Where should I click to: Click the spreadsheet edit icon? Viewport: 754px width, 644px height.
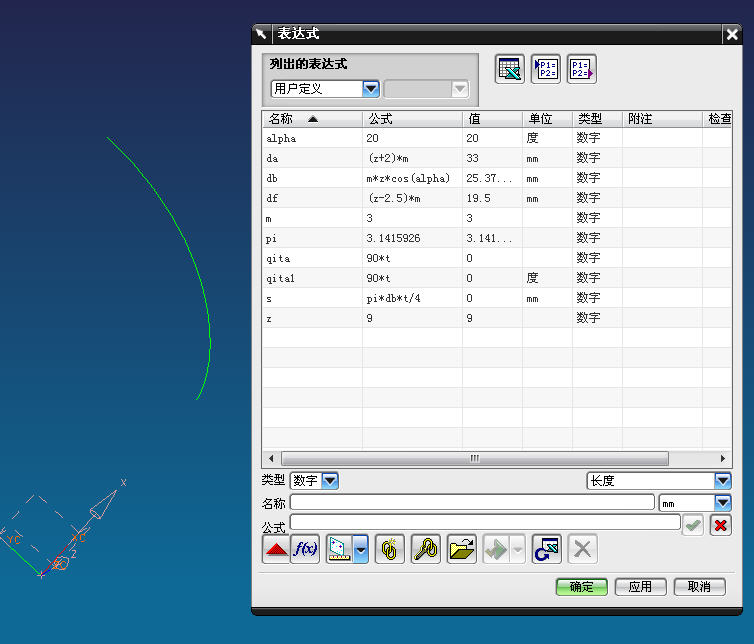coord(510,69)
